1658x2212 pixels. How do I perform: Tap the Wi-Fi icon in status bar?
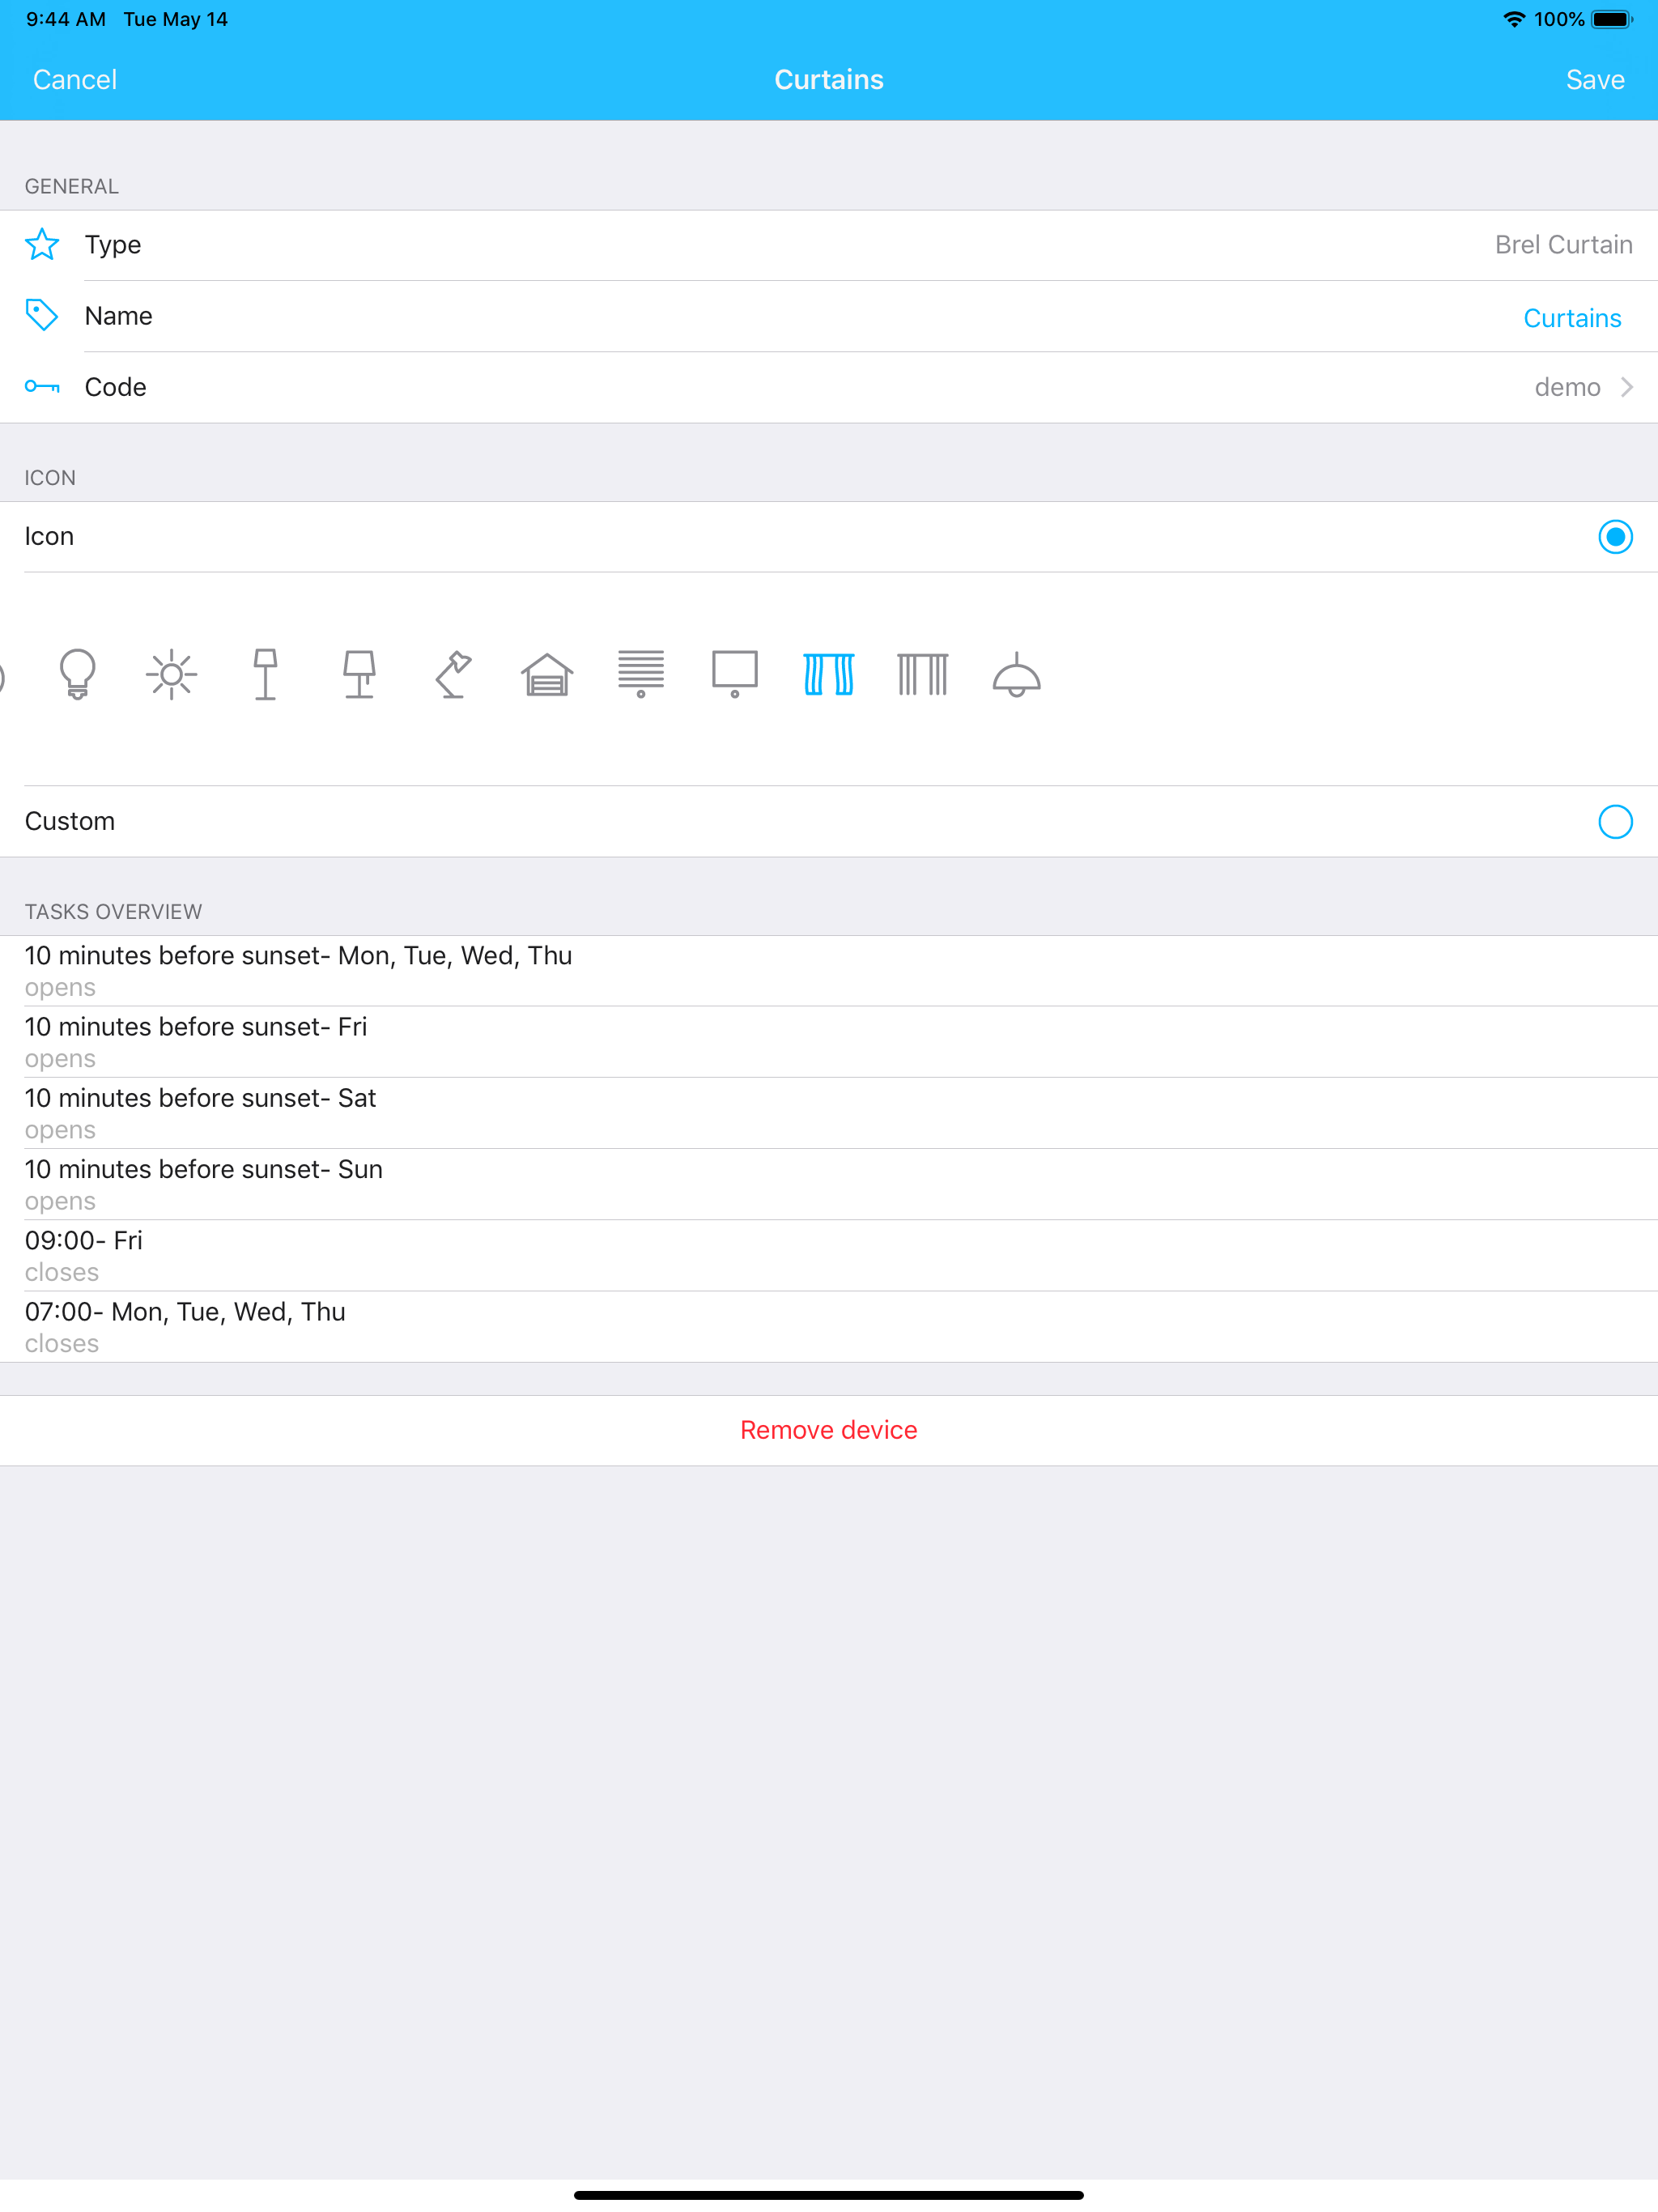(1514, 19)
